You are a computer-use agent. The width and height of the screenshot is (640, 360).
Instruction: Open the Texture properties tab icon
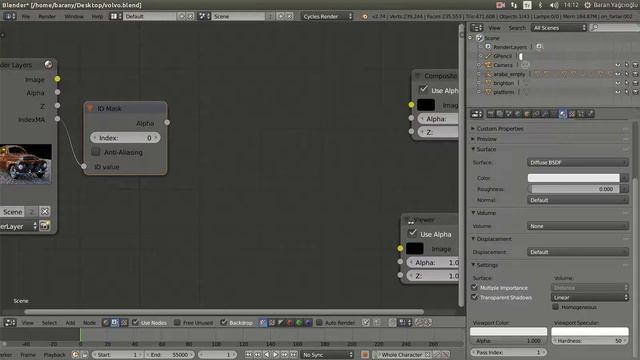pyautogui.click(x=572, y=114)
